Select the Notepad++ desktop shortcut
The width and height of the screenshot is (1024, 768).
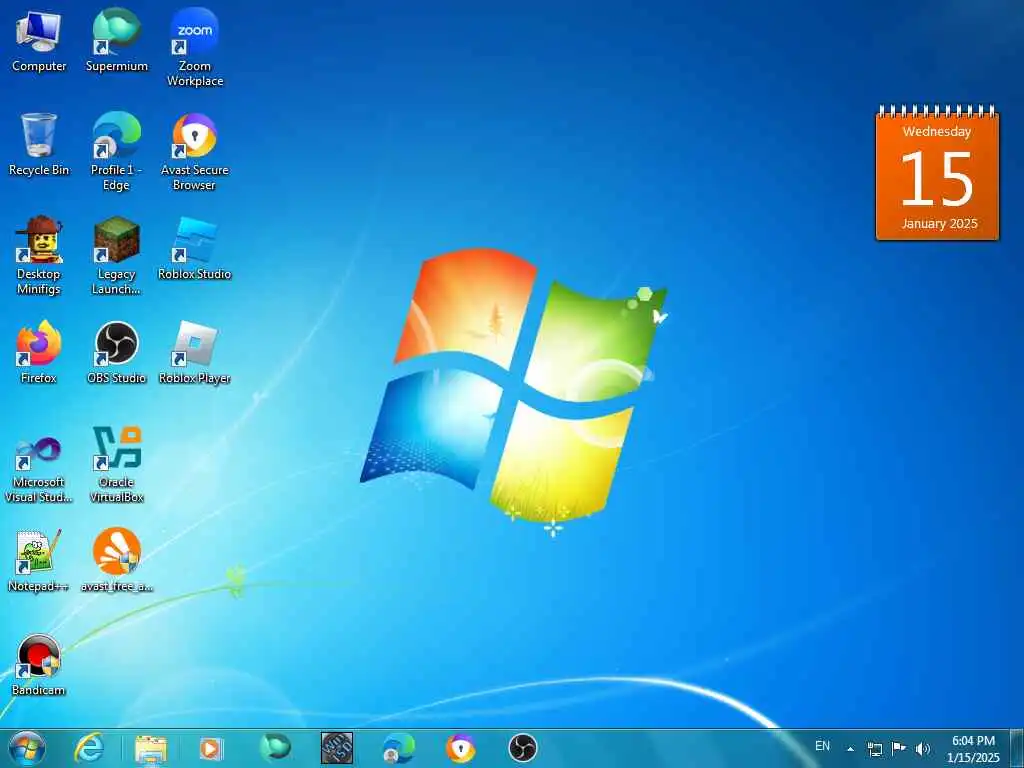39,561
